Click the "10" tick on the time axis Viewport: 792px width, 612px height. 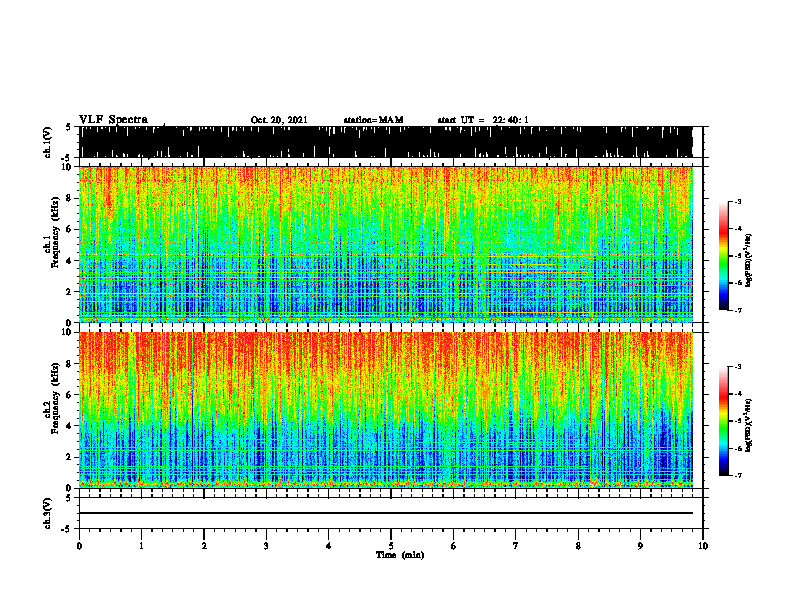703,546
